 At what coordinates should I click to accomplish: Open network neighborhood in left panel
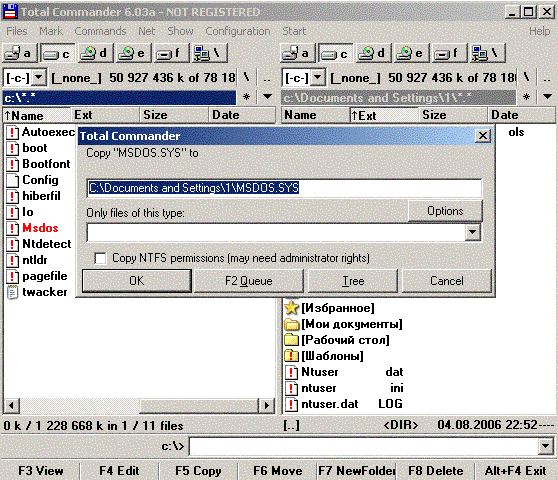(209, 53)
